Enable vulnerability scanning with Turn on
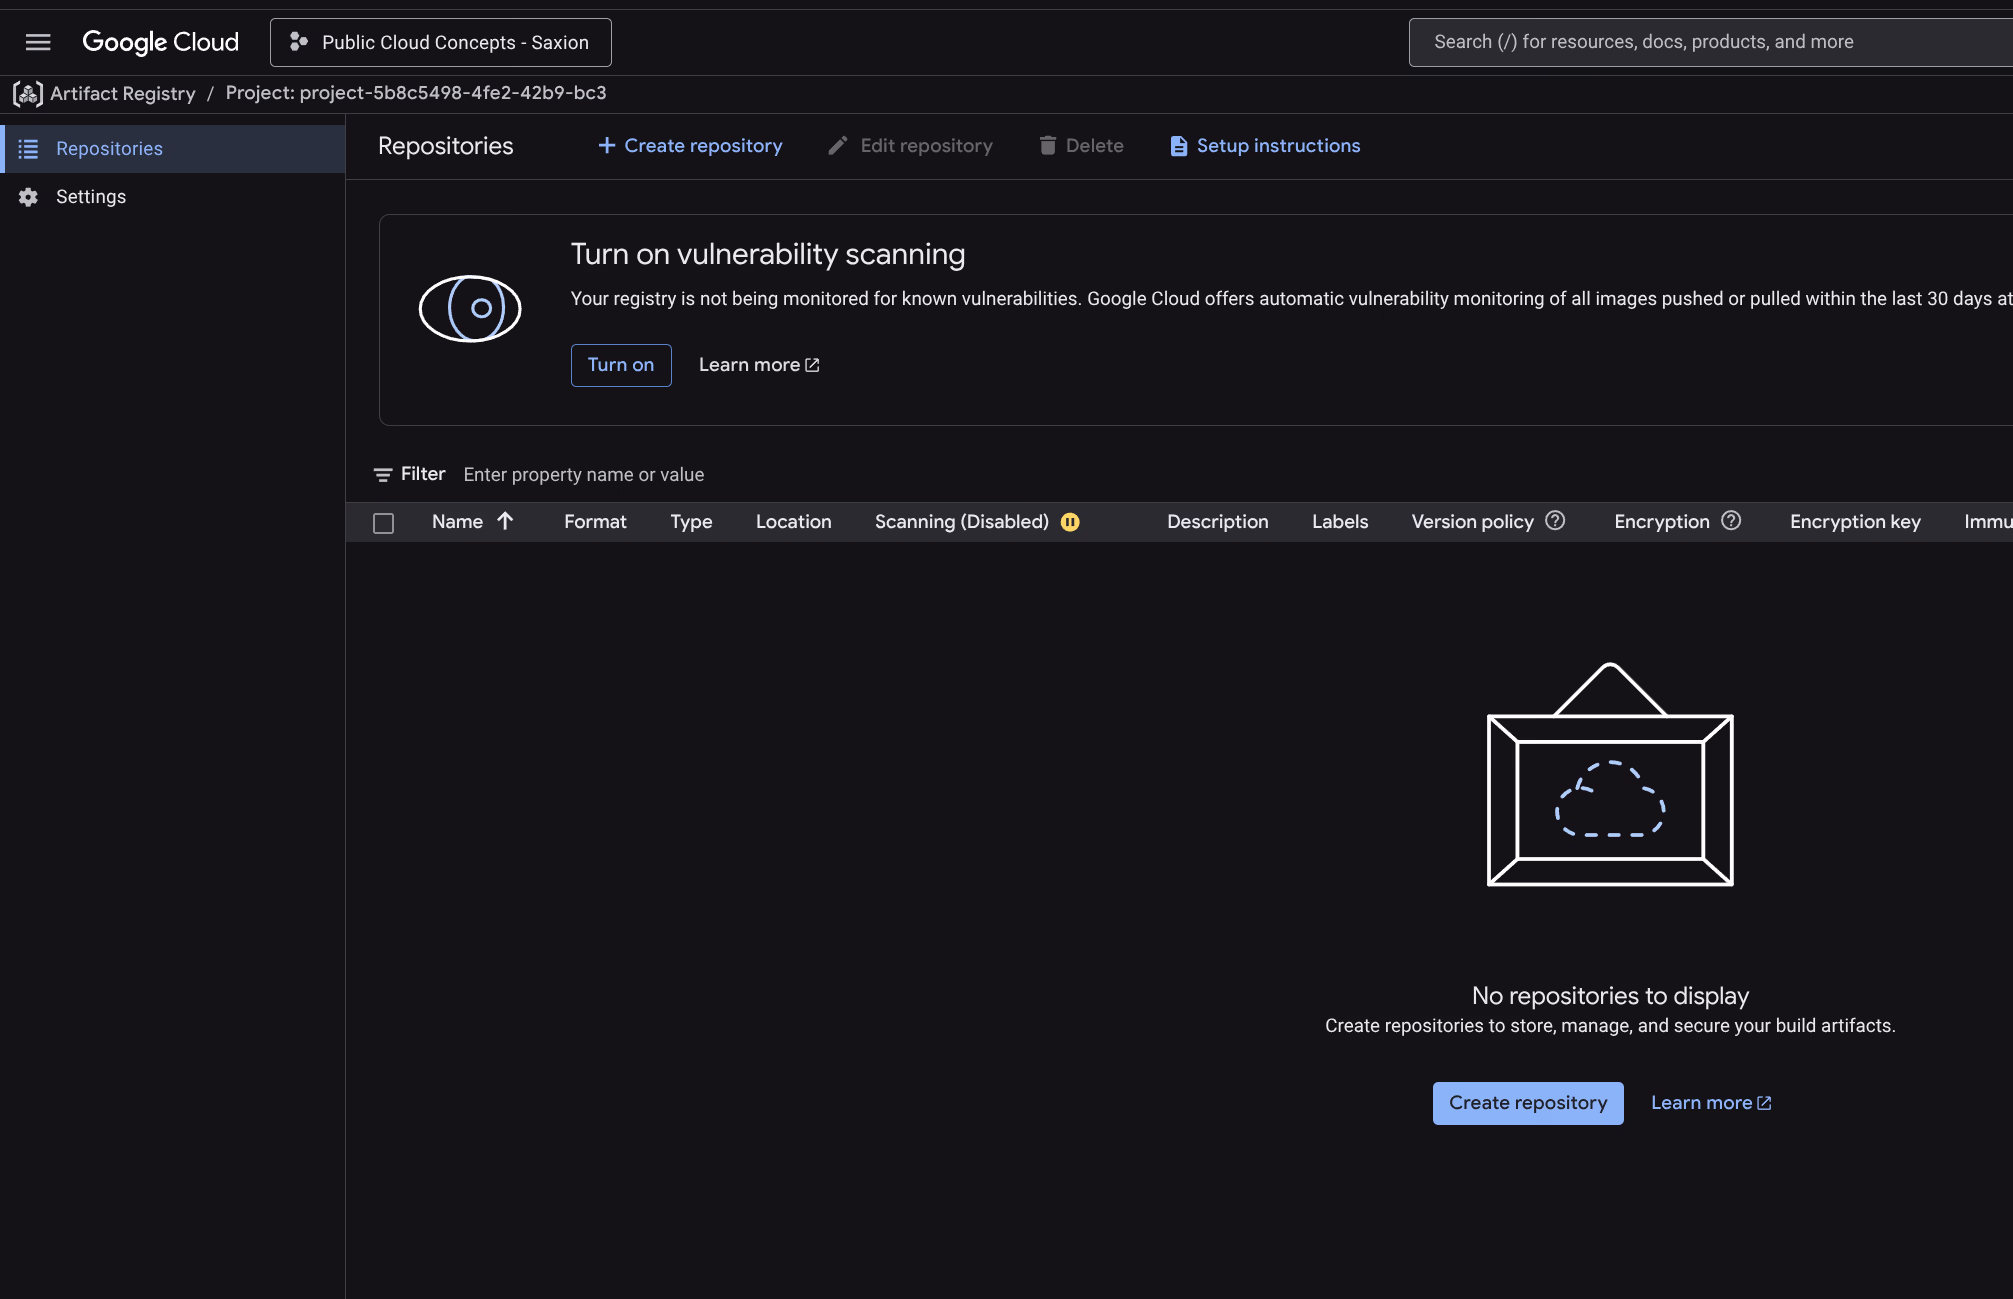The width and height of the screenshot is (2013, 1299). point(620,364)
